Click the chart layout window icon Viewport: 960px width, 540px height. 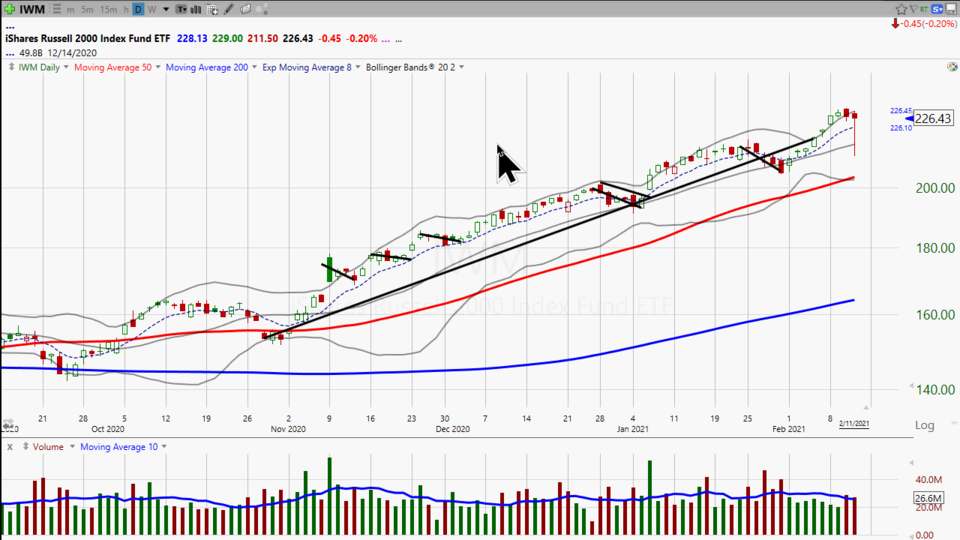pos(952,9)
